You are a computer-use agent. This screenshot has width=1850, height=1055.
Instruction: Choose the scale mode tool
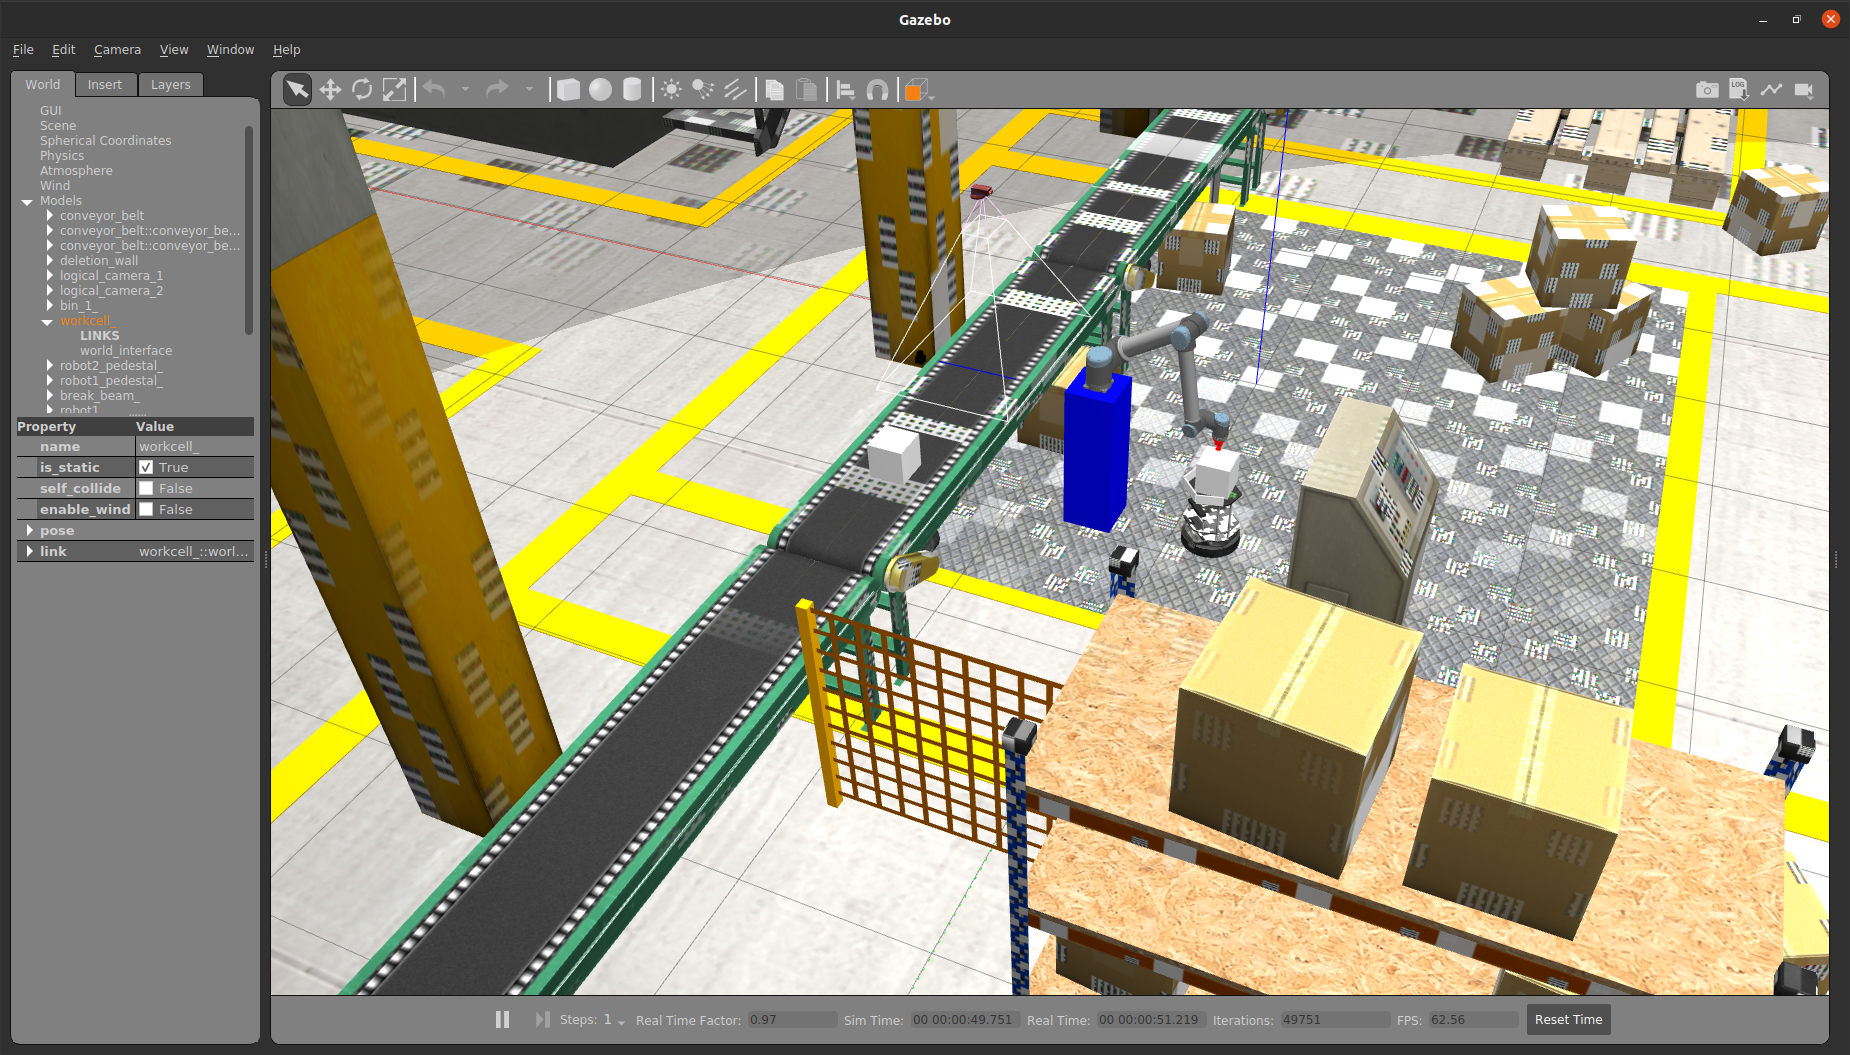coord(395,90)
